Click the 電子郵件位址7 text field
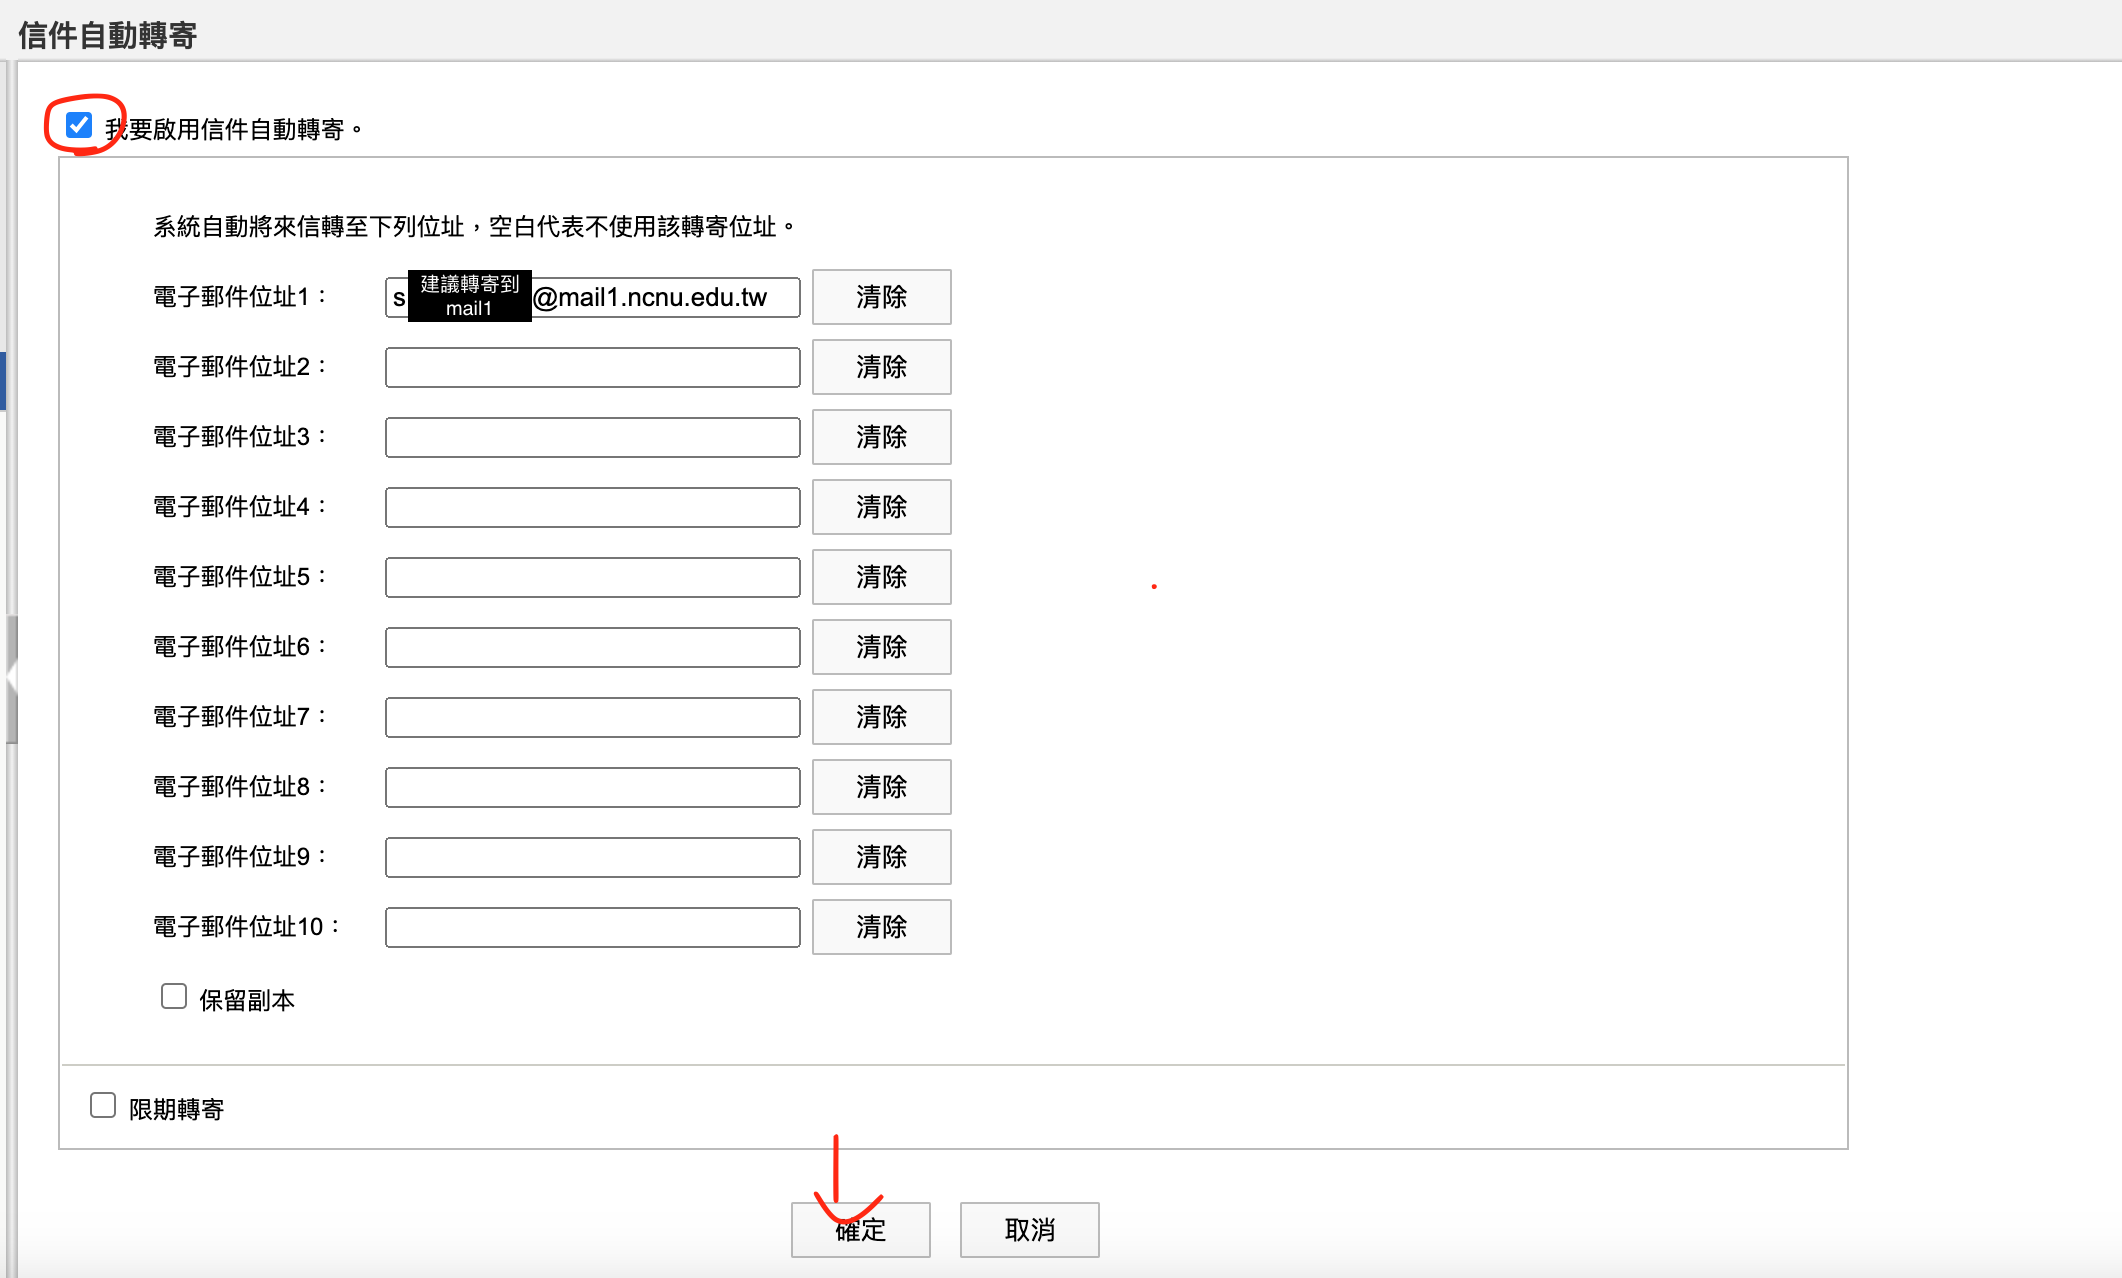Screen dimensions: 2122x1278 [593, 717]
